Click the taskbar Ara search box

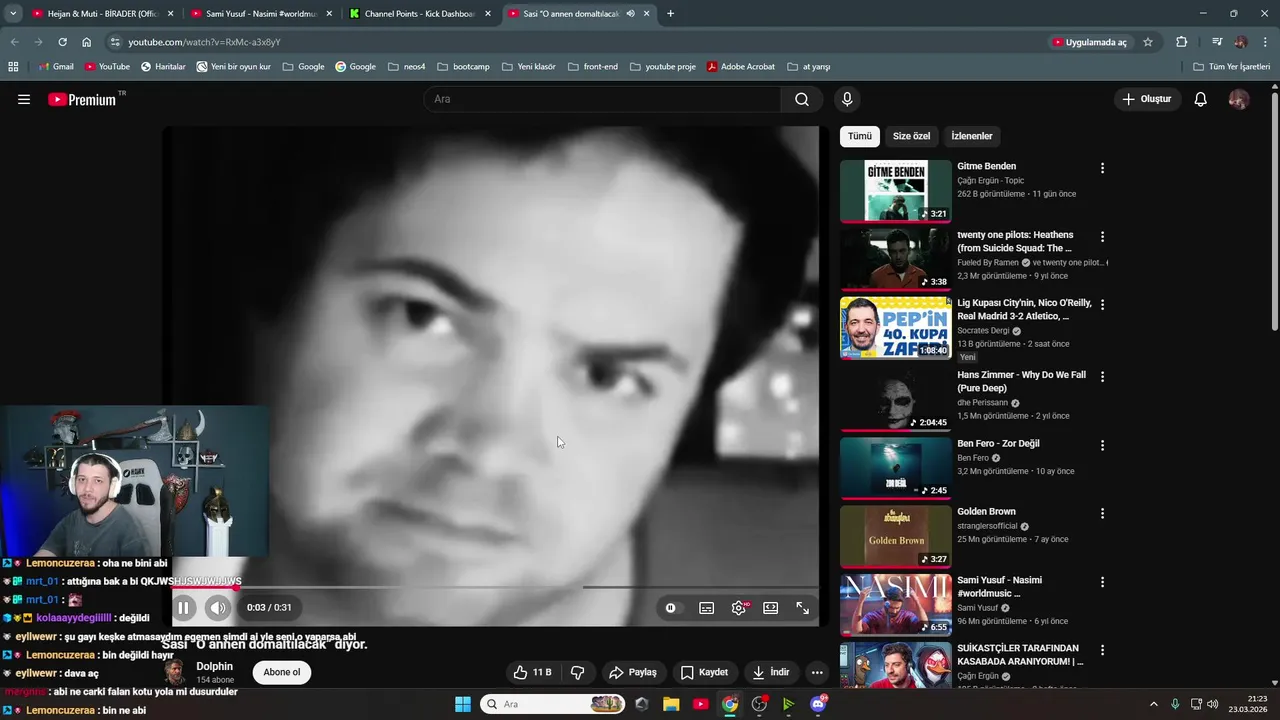[x=553, y=704]
